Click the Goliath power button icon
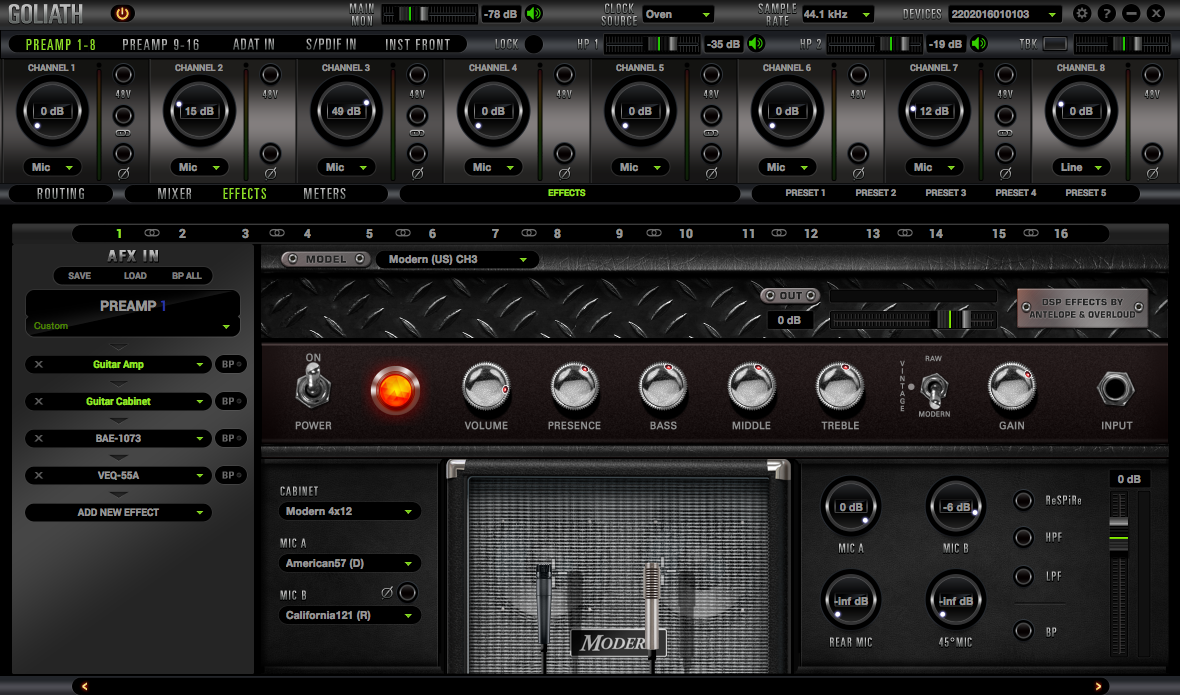This screenshot has height=695, width=1180. coord(122,14)
